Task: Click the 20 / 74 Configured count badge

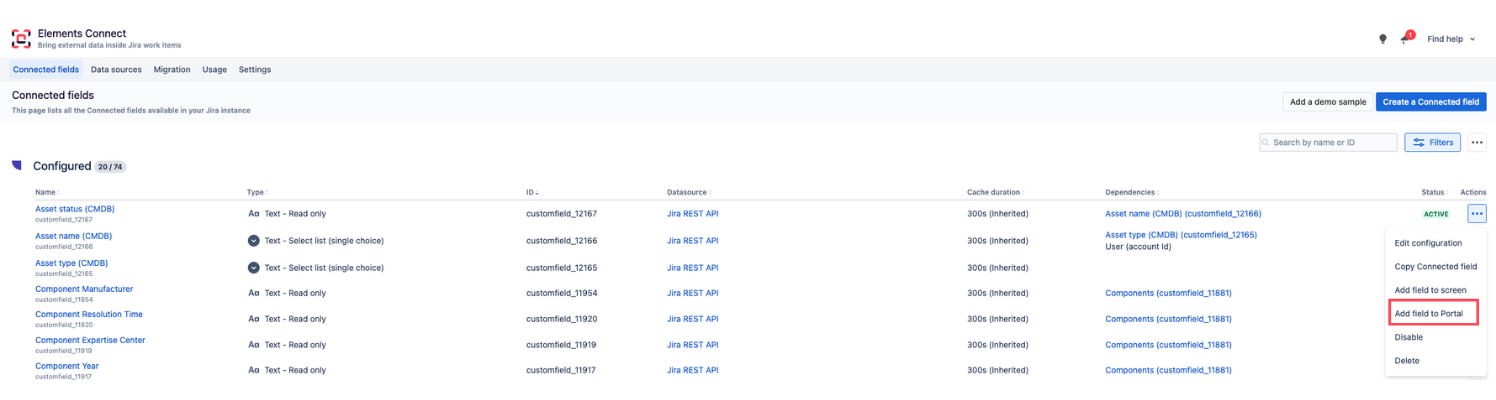Action: click(110, 166)
